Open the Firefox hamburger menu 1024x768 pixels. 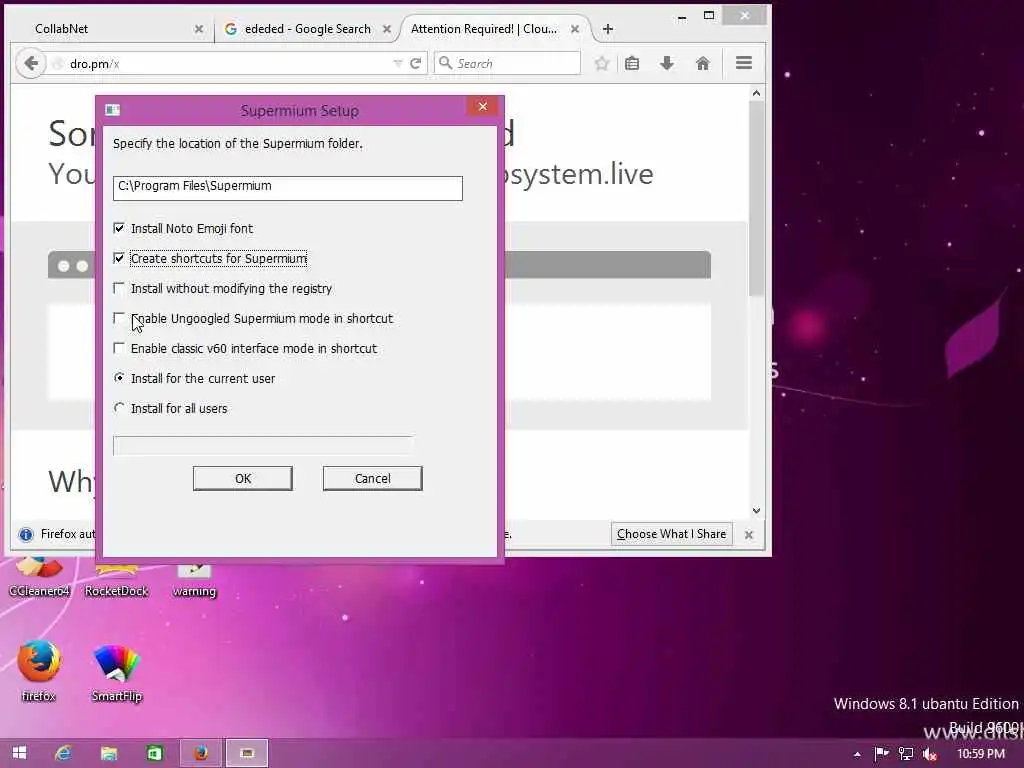coord(744,63)
